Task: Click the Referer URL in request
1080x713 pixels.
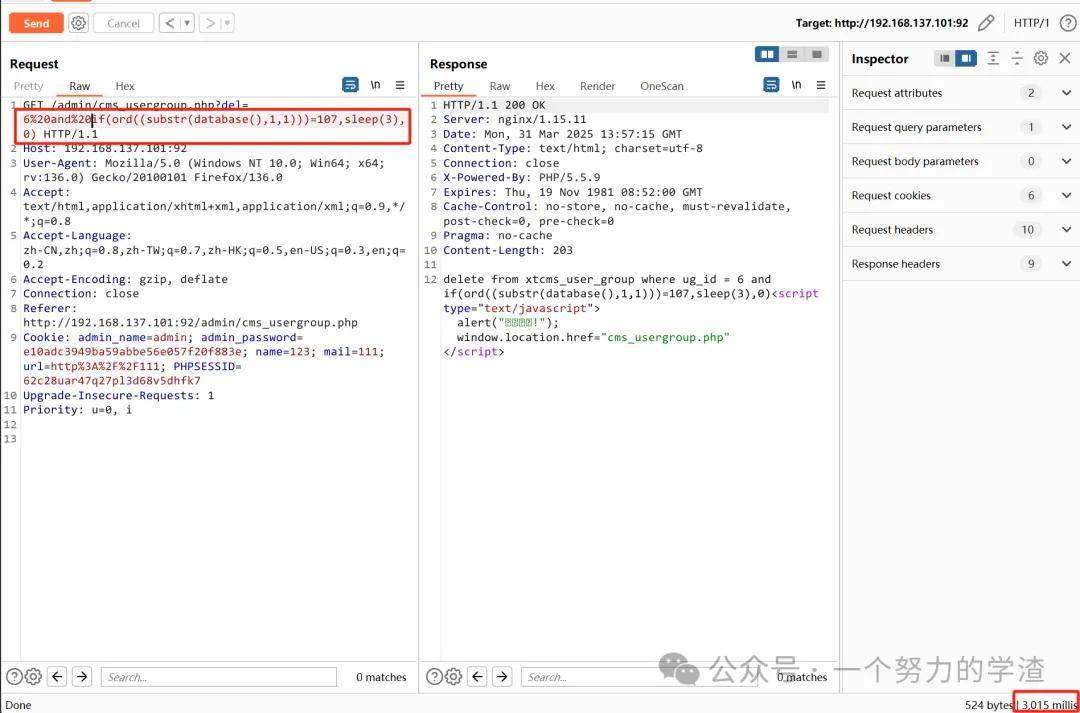Action: (x=190, y=322)
